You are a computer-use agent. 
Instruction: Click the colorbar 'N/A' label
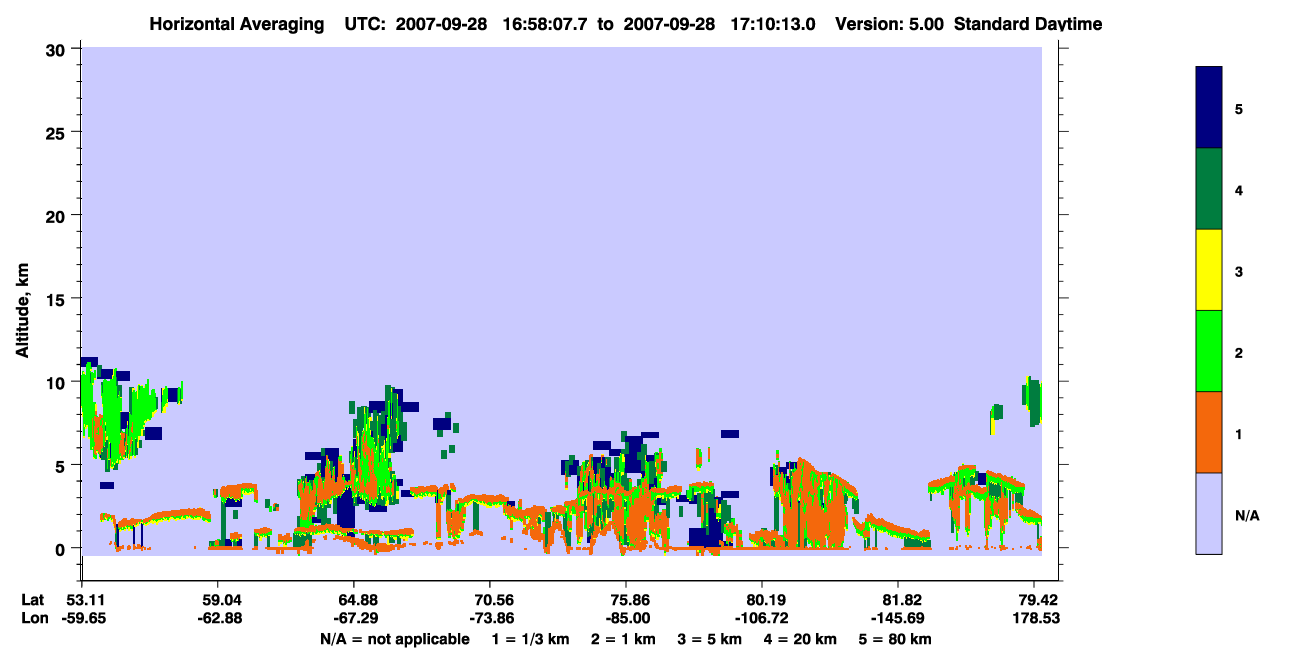(x=1246, y=516)
